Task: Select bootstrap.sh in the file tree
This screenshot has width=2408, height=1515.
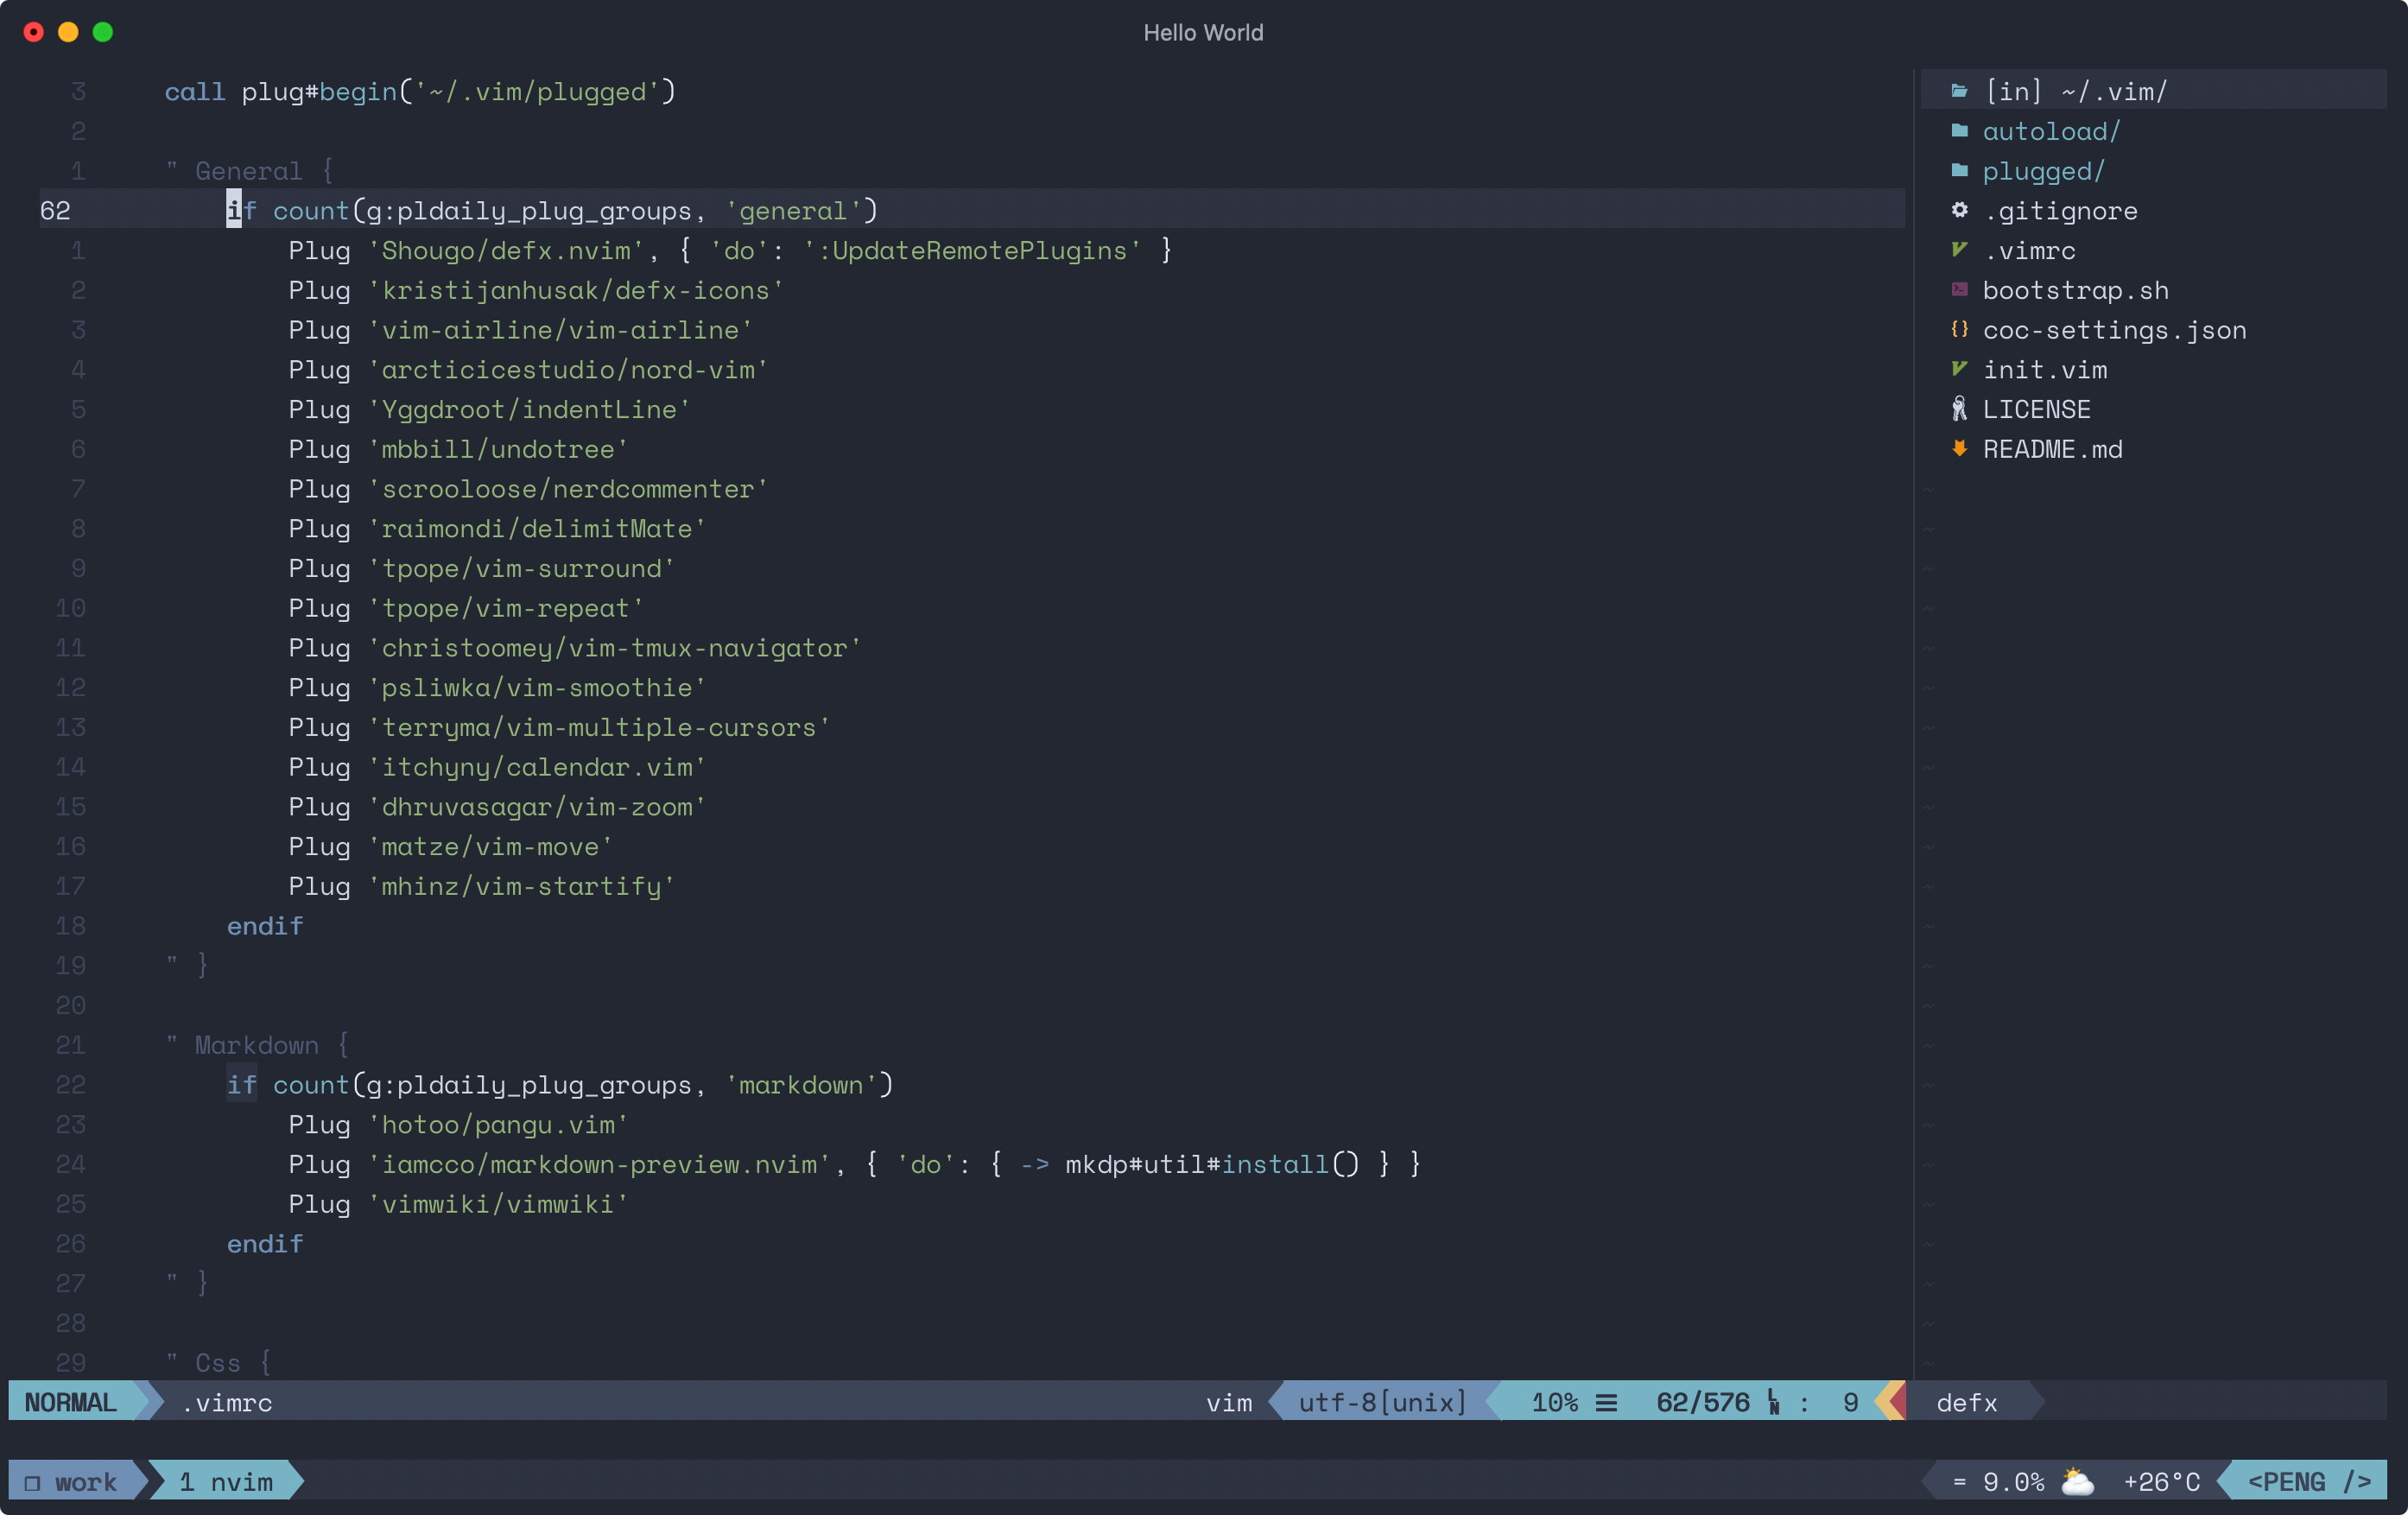Action: [2075, 290]
